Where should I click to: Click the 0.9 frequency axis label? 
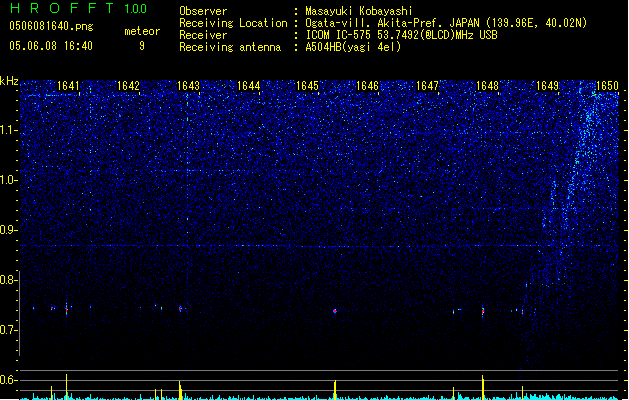(x=8, y=230)
